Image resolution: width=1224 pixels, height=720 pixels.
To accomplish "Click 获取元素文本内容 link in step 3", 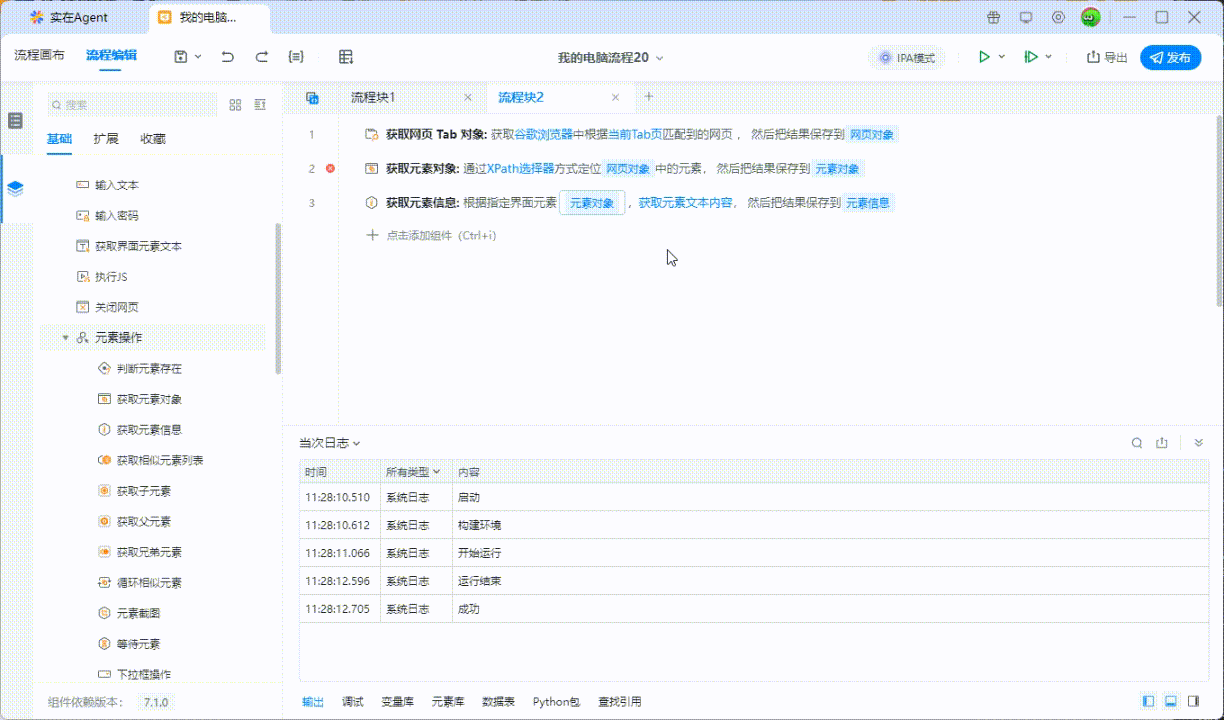I will click(x=687, y=203).
